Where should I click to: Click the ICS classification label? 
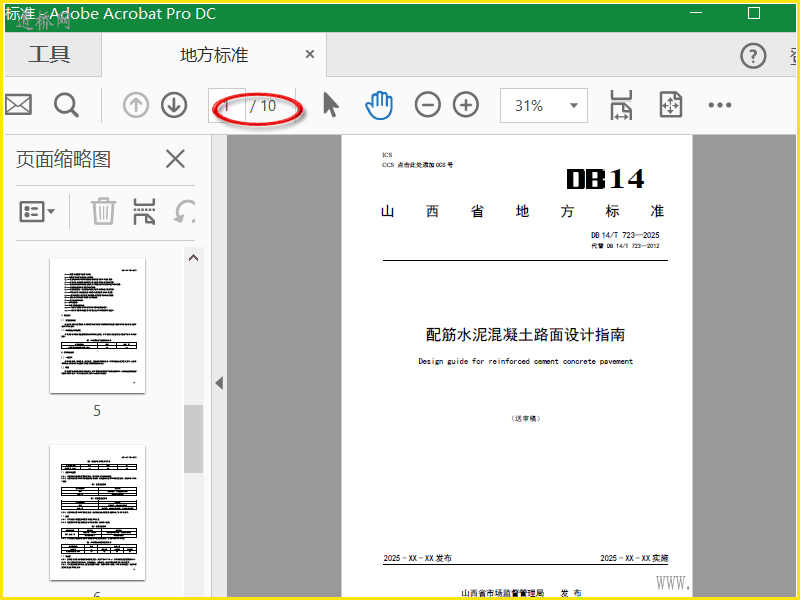pos(387,155)
